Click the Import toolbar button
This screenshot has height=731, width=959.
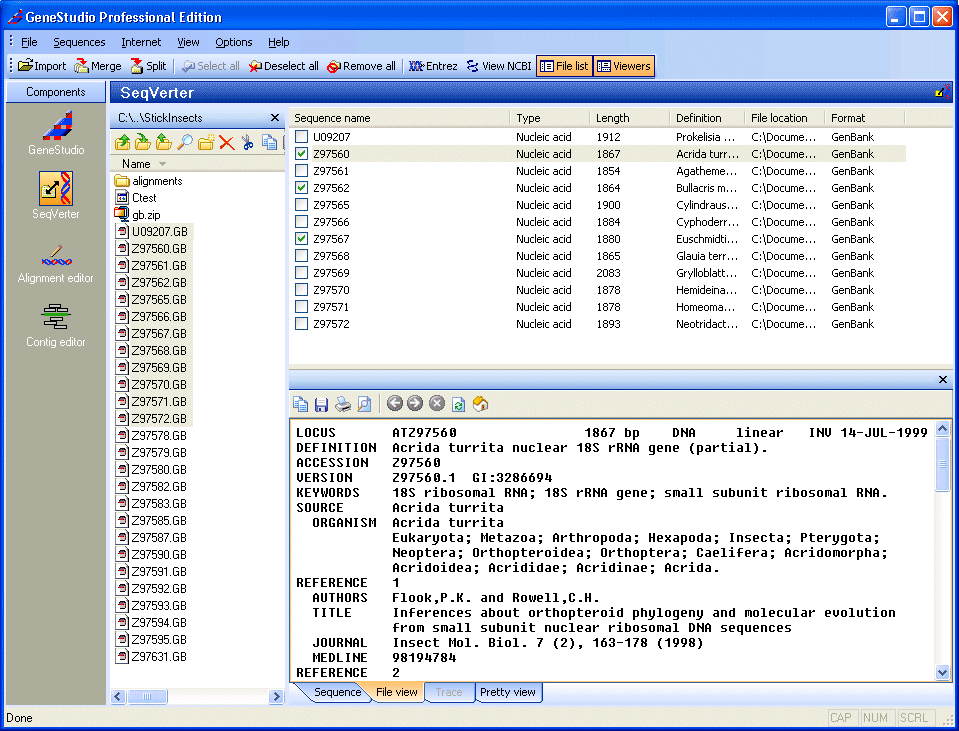click(42, 66)
